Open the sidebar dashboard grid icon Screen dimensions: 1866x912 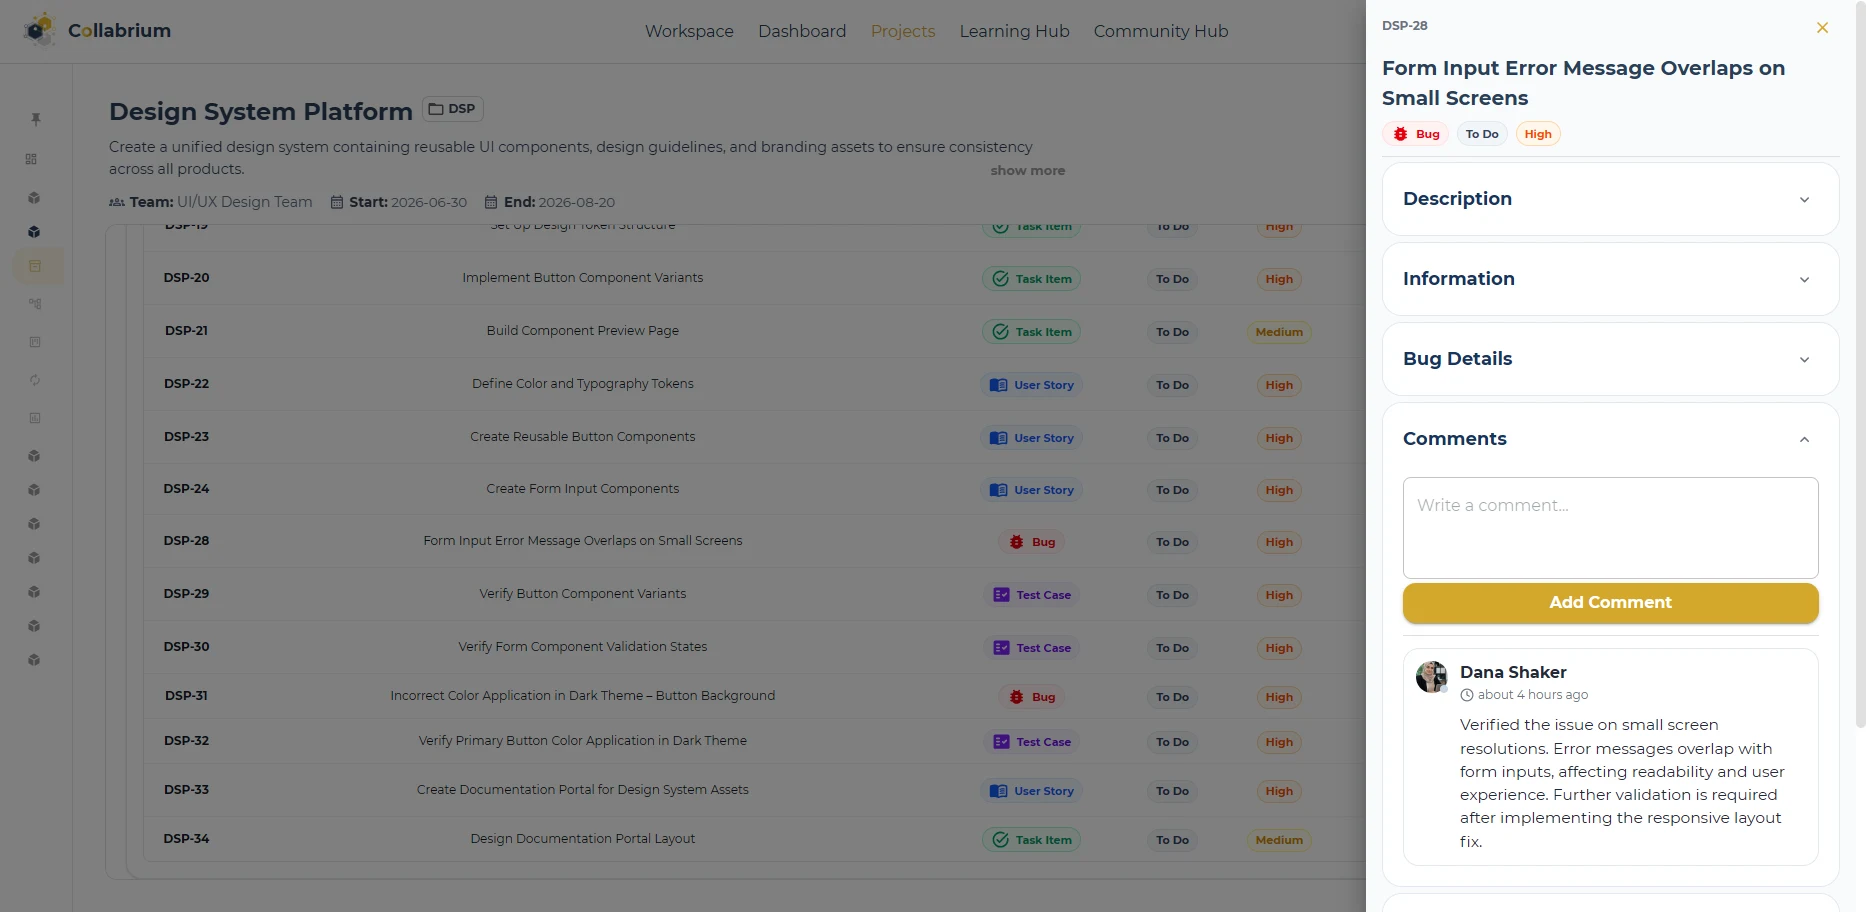[32, 159]
